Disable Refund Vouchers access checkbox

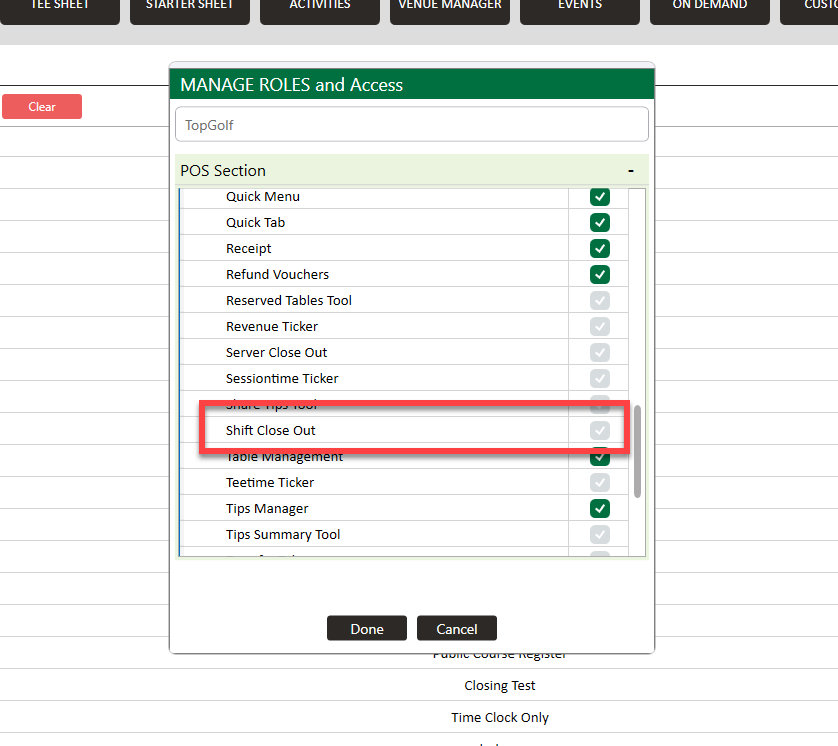[x=599, y=275]
